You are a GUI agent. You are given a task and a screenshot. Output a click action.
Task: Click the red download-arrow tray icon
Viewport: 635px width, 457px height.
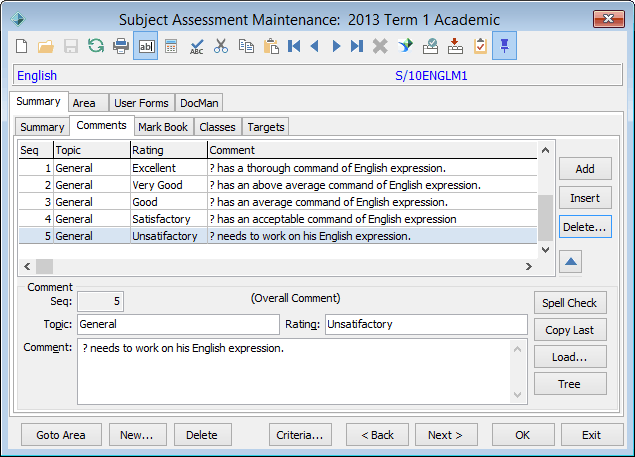(455, 46)
